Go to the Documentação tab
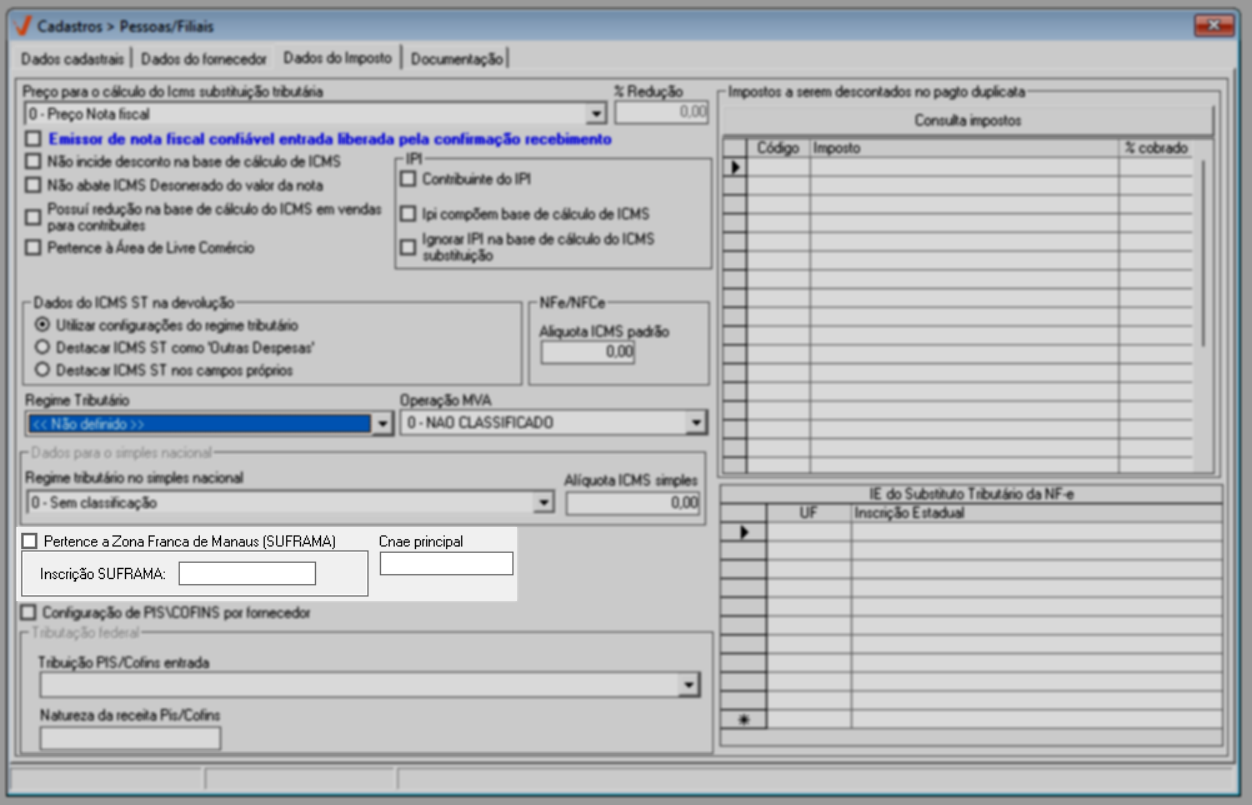 456,58
